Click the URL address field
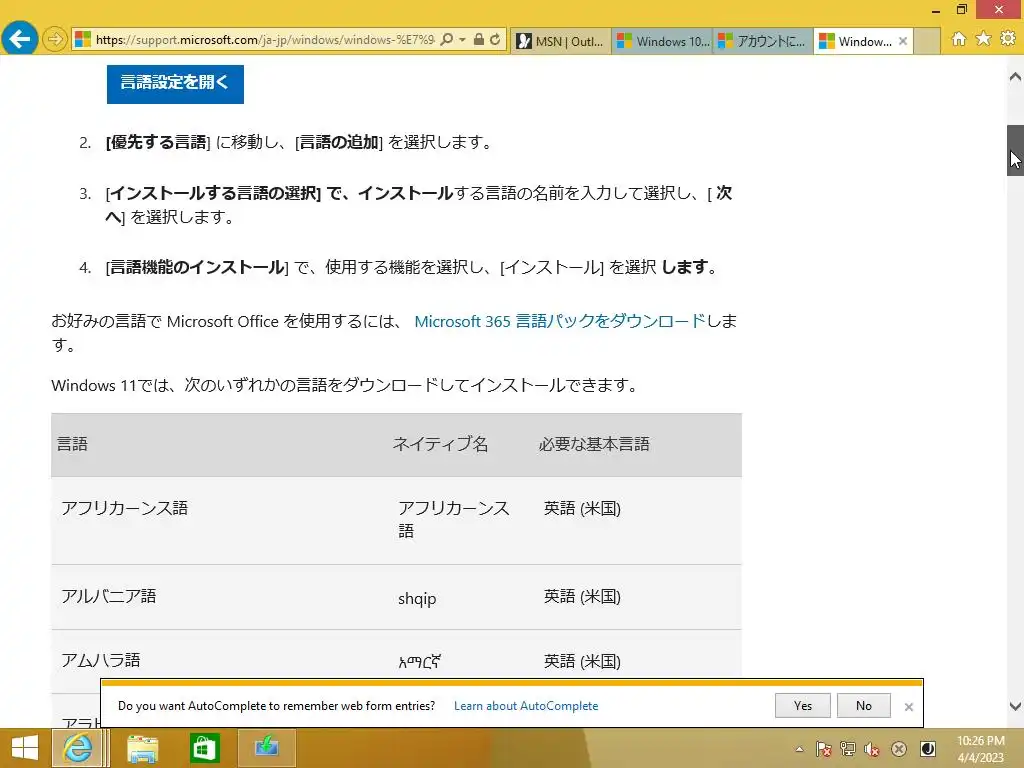1024x768 pixels. [264, 40]
